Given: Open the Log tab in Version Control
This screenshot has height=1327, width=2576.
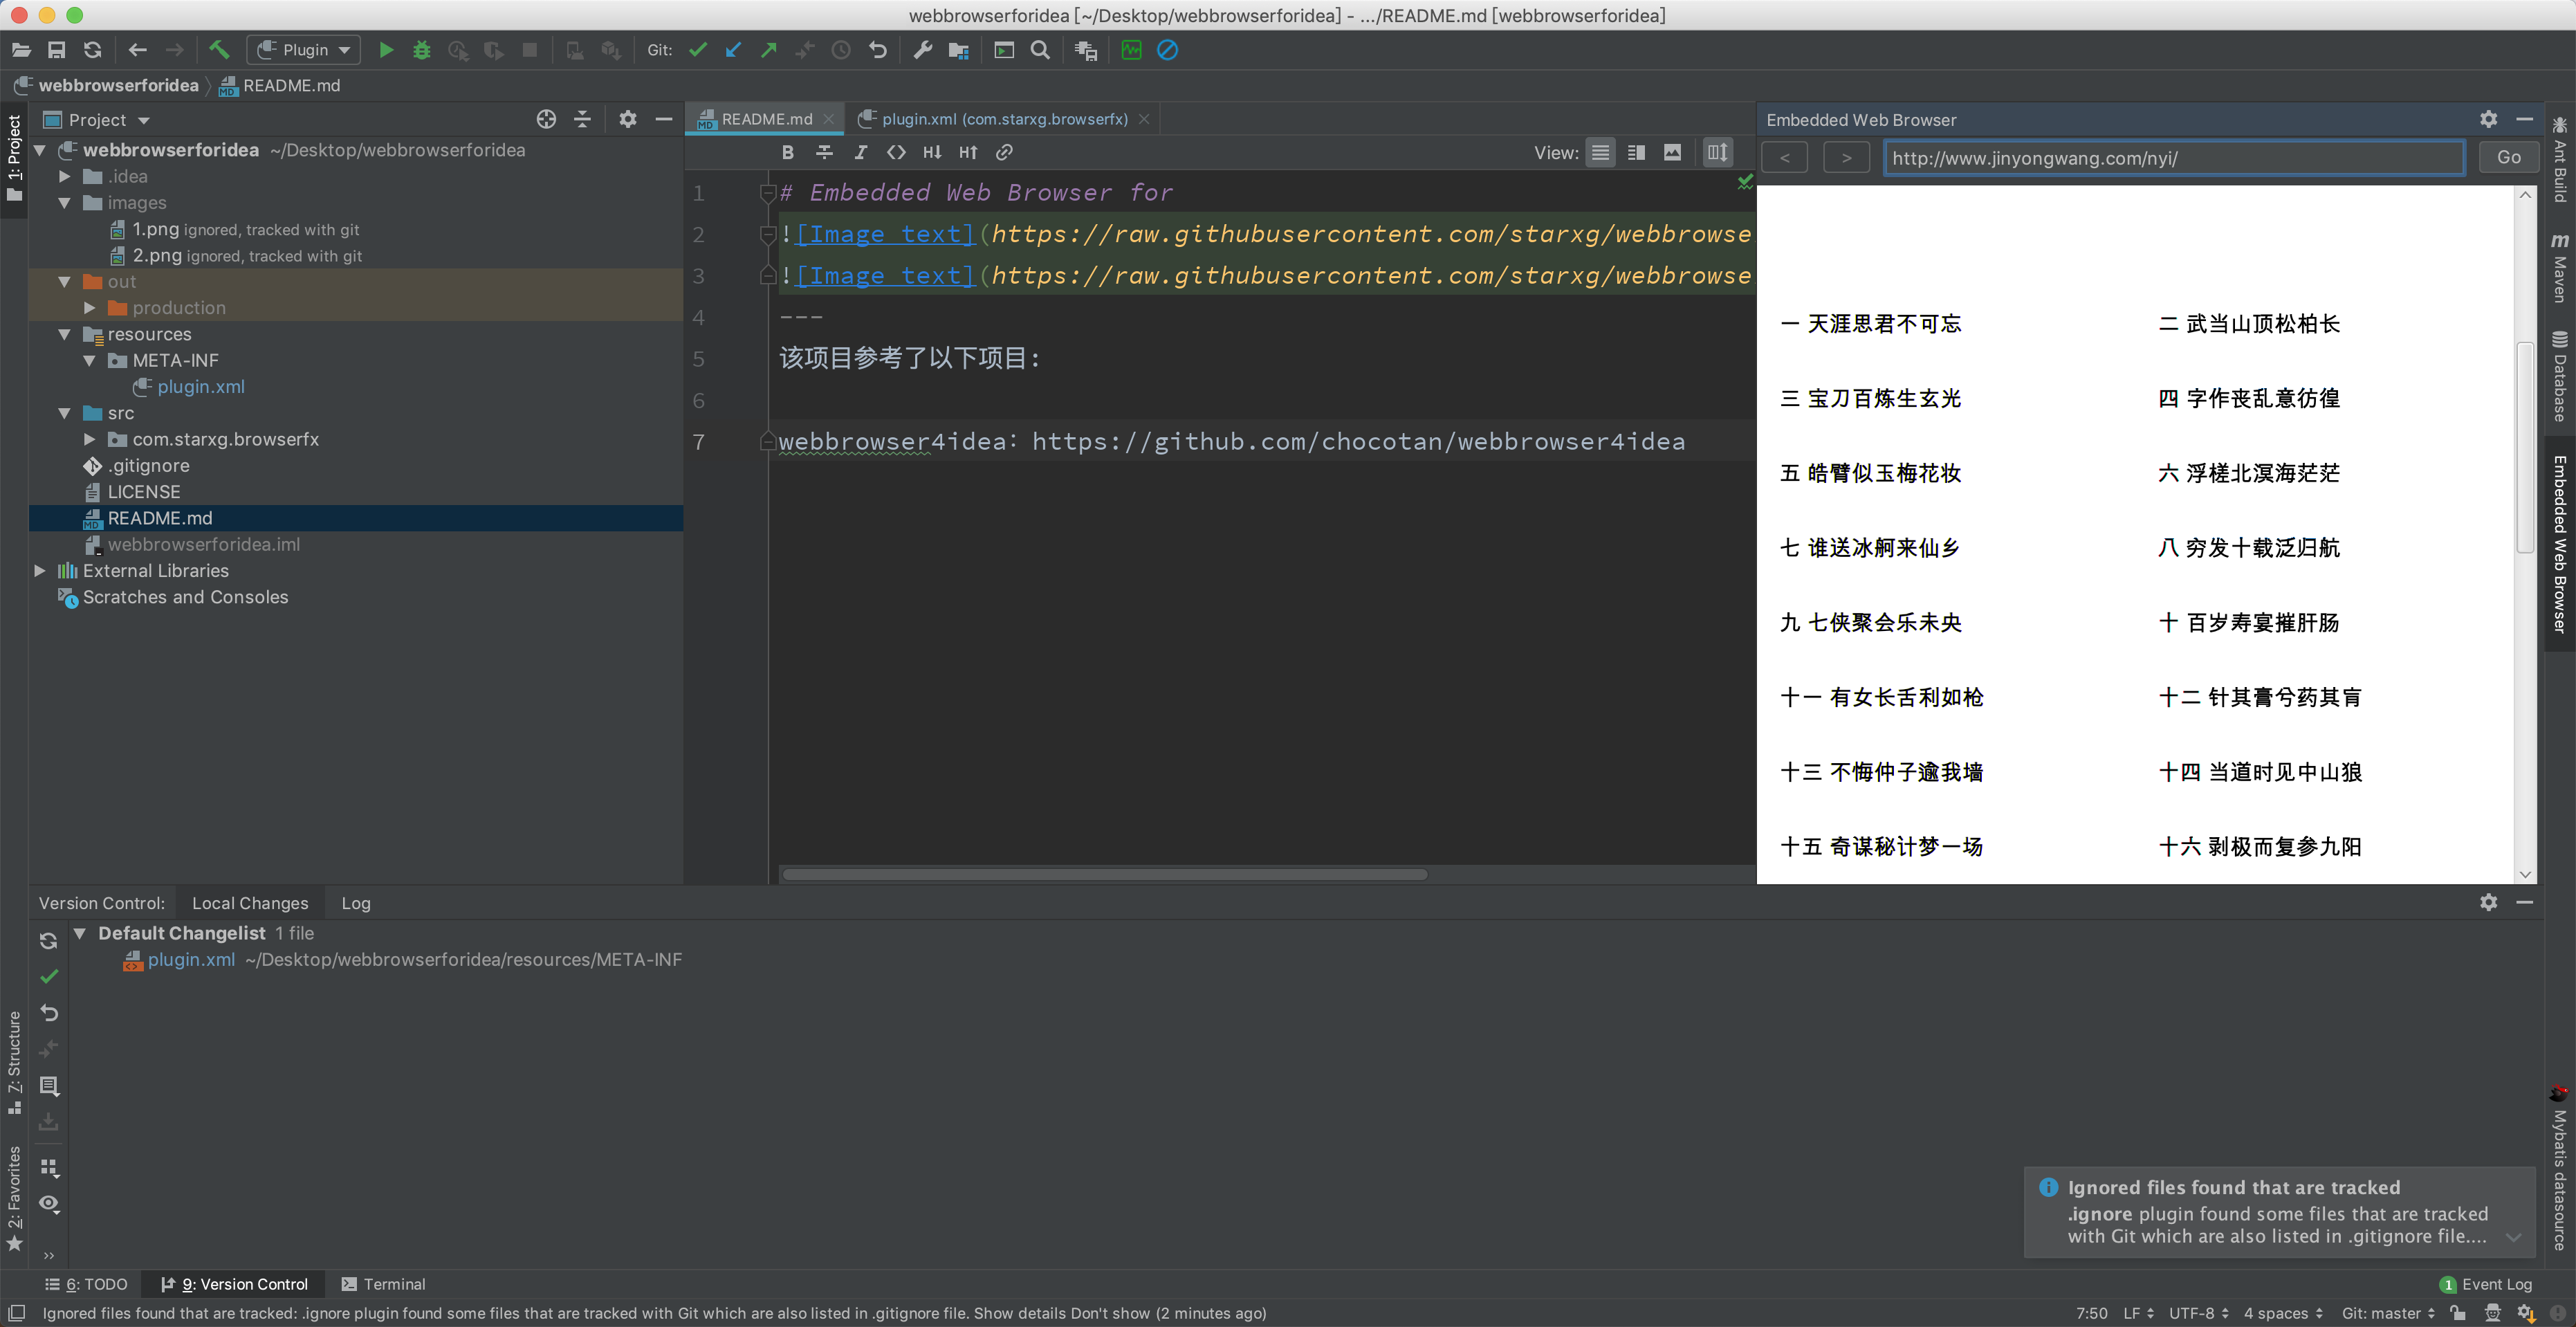Looking at the screenshot, I should 355,903.
